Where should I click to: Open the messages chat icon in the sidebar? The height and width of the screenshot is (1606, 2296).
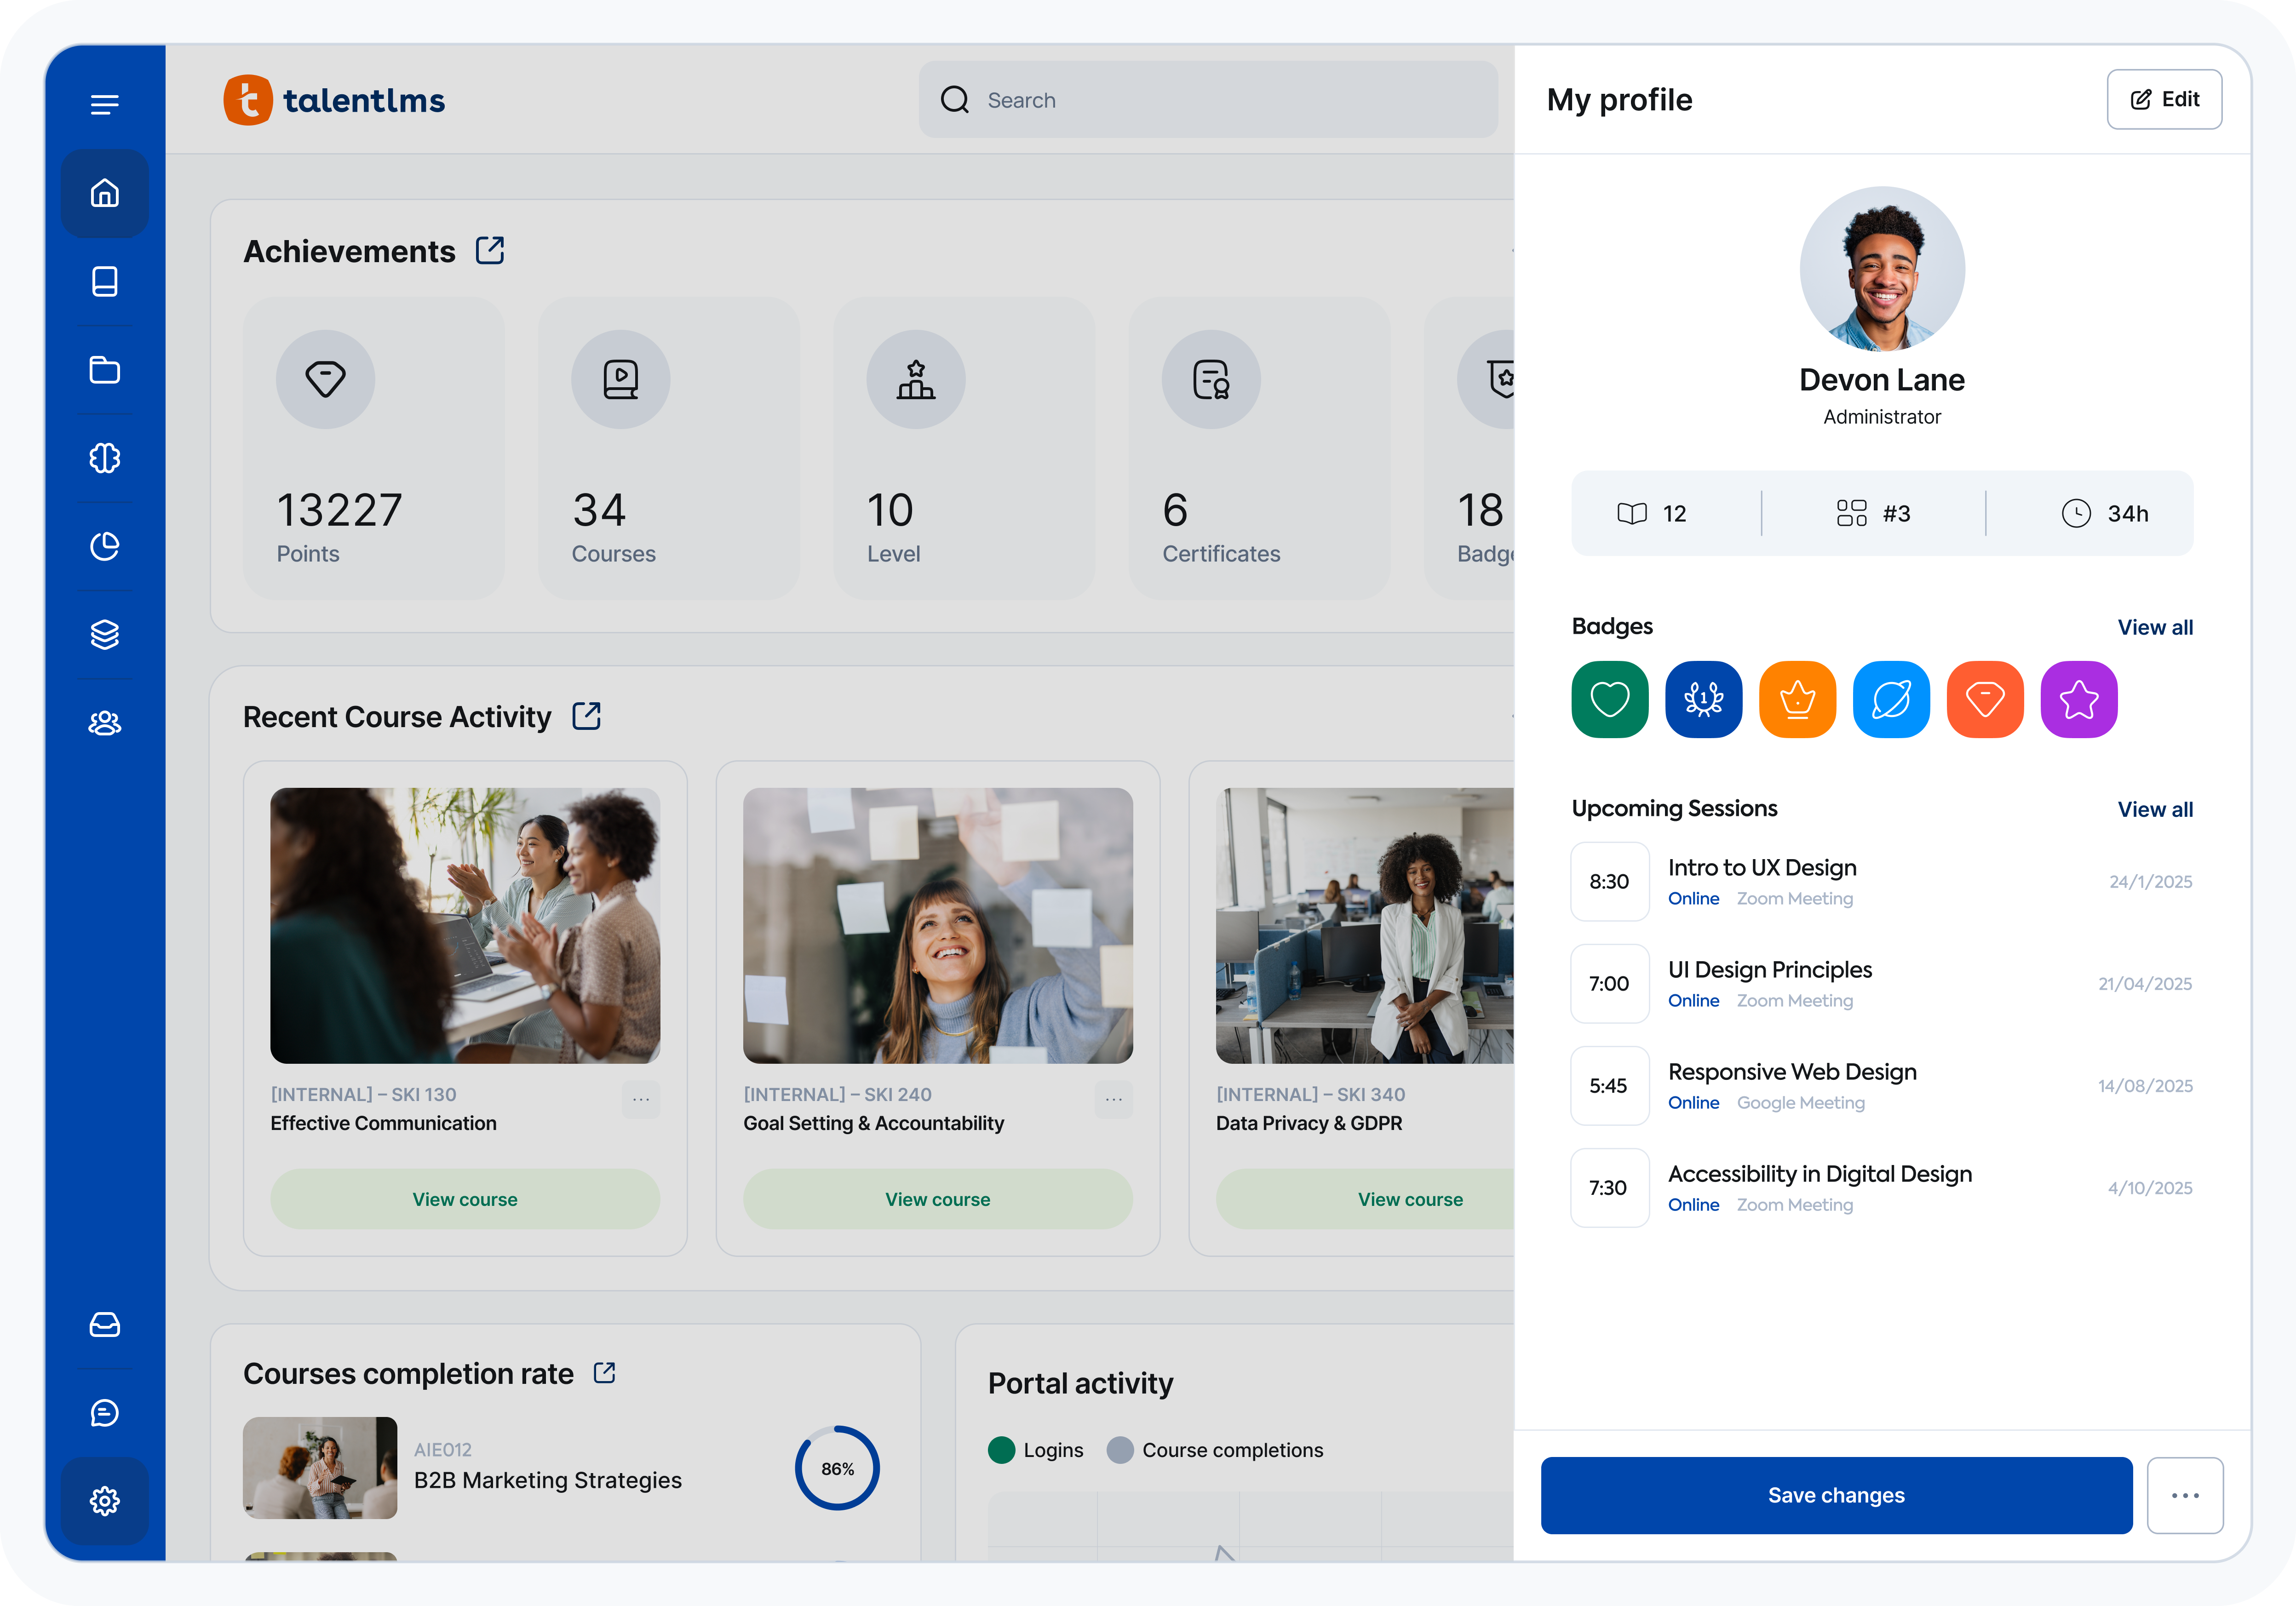click(105, 1413)
